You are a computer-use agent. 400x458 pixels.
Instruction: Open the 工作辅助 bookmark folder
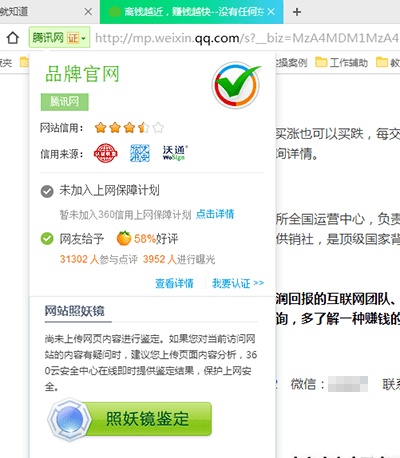(341, 62)
